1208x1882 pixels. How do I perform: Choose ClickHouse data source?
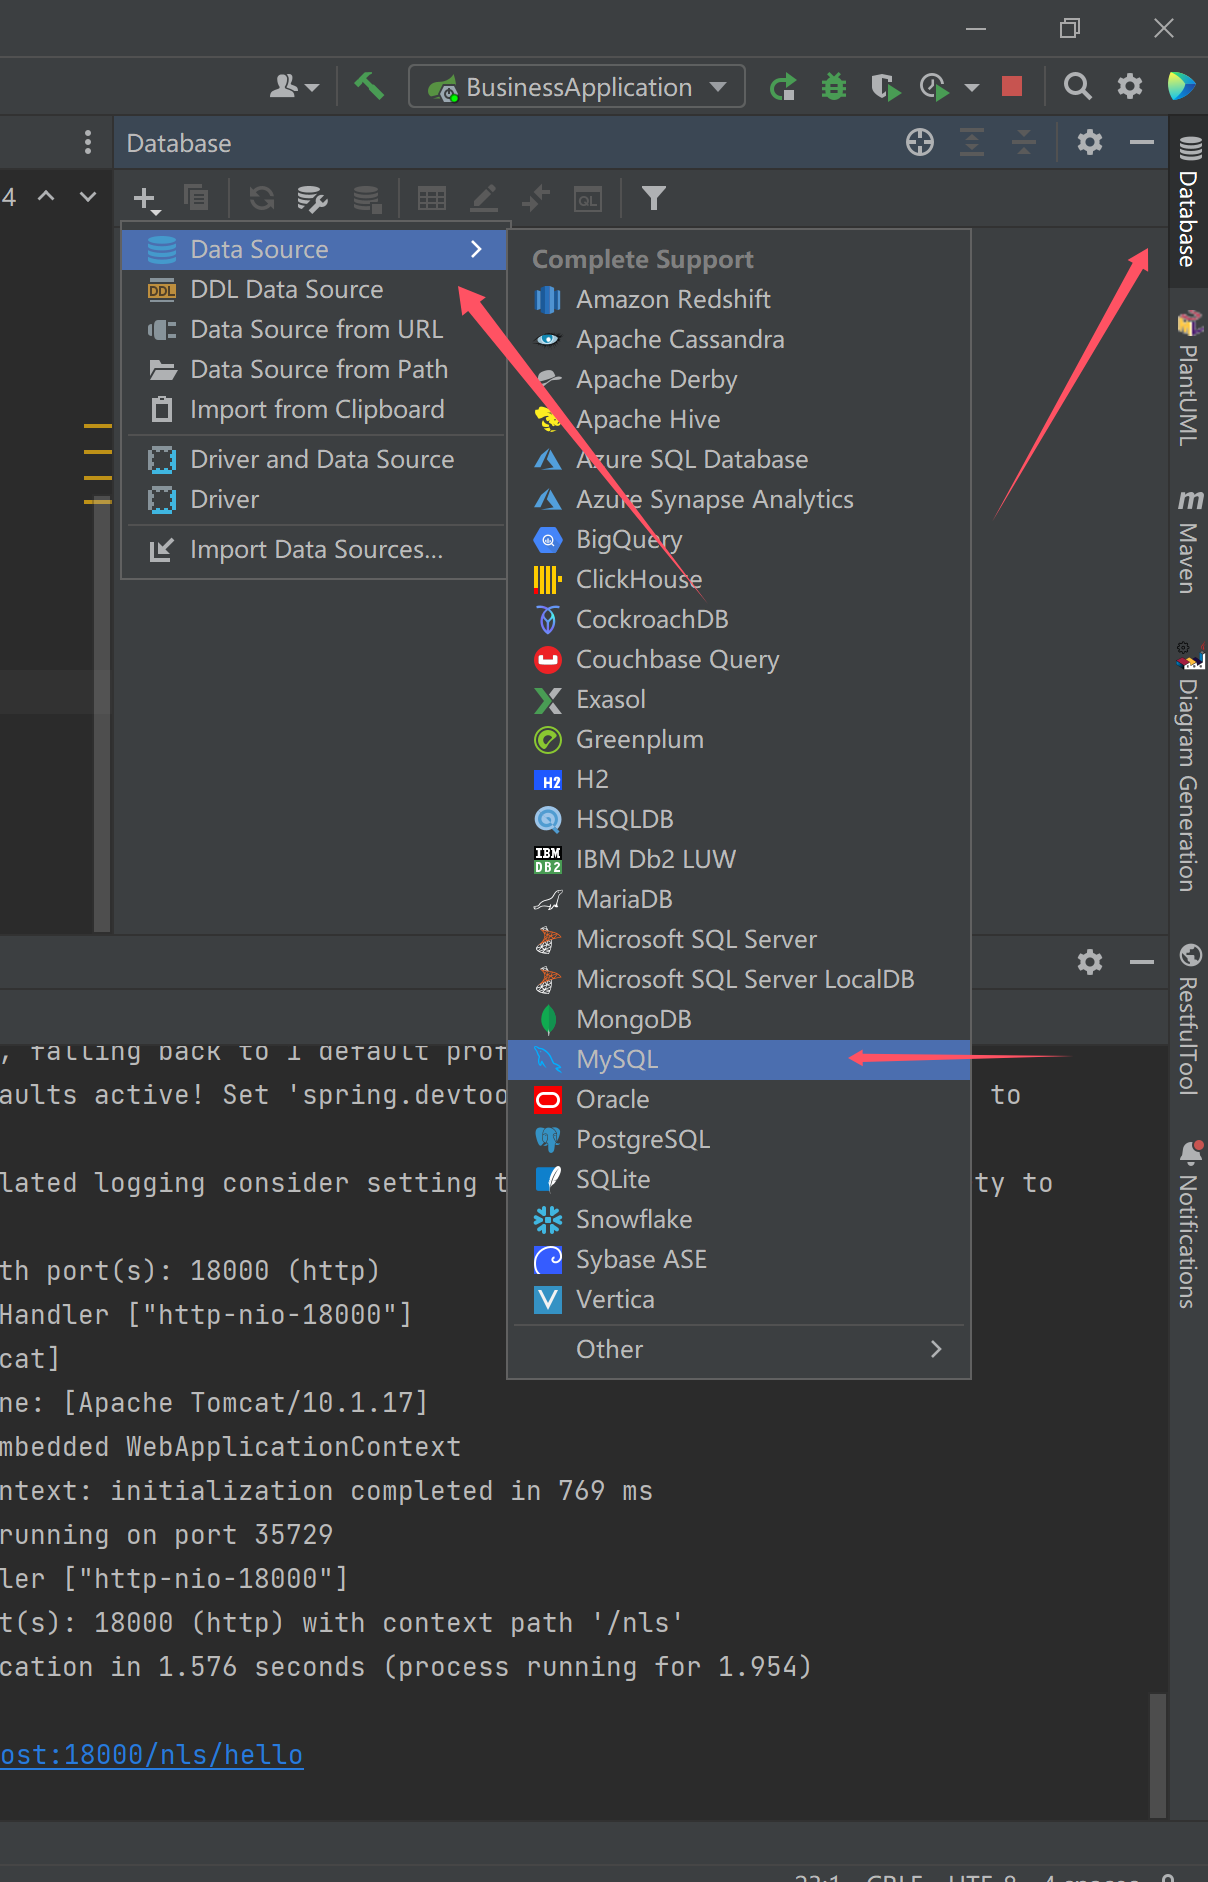click(739, 579)
